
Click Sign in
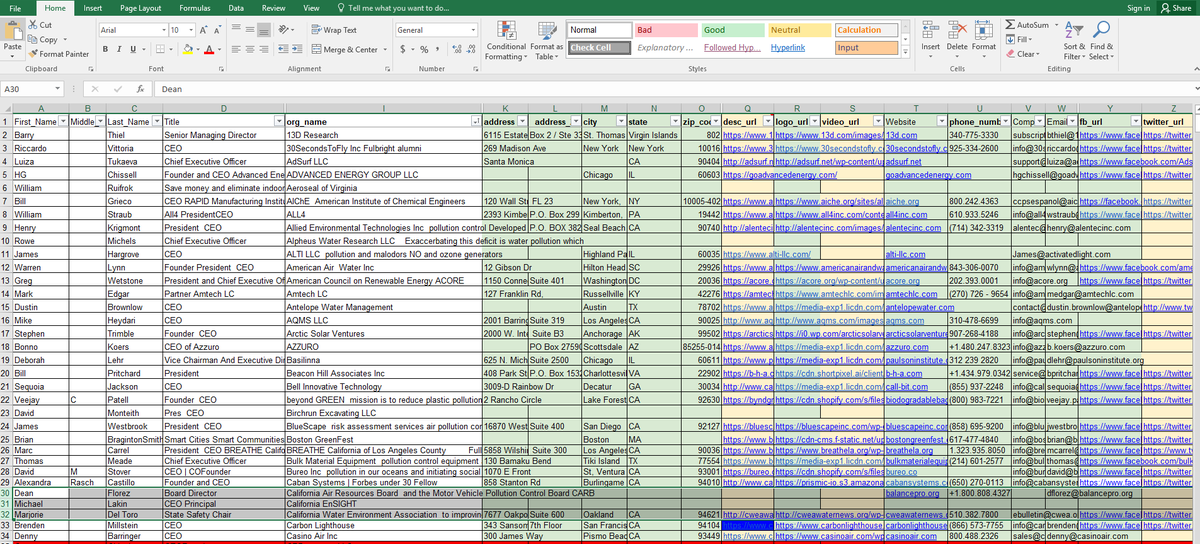[x=1138, y=8]
